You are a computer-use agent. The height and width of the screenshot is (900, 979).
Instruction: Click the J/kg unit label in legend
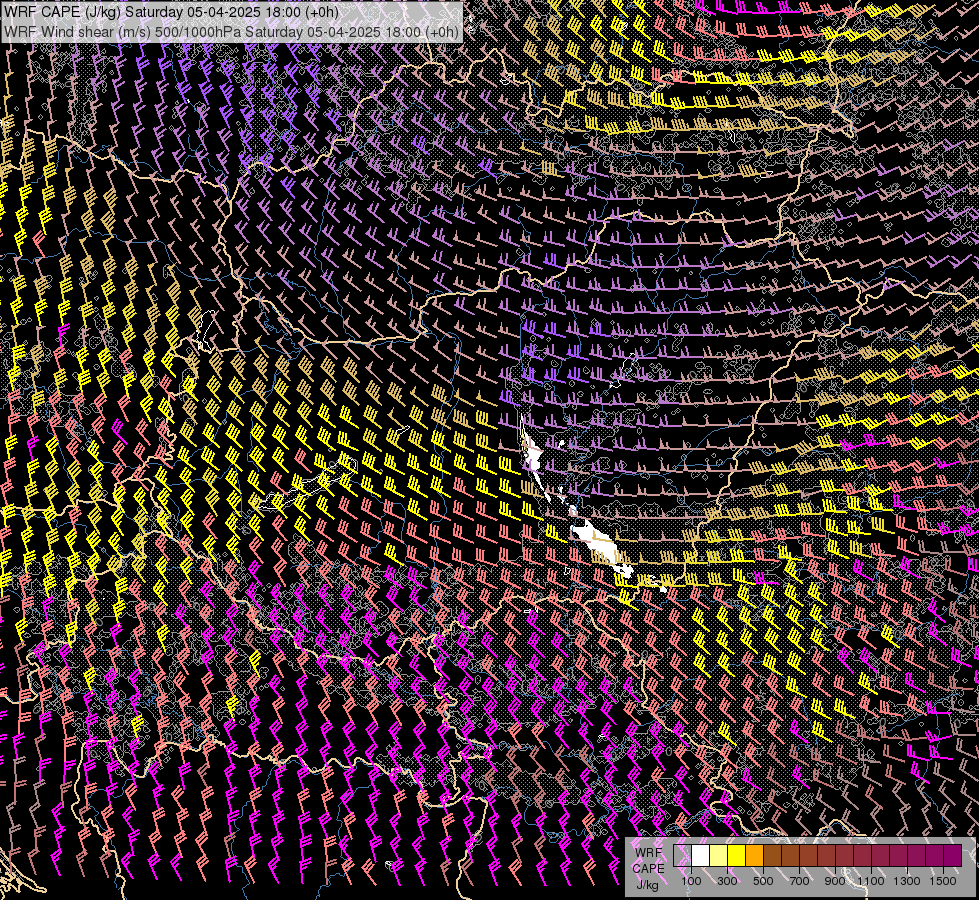pyautogui.click(x=647, y=885)
